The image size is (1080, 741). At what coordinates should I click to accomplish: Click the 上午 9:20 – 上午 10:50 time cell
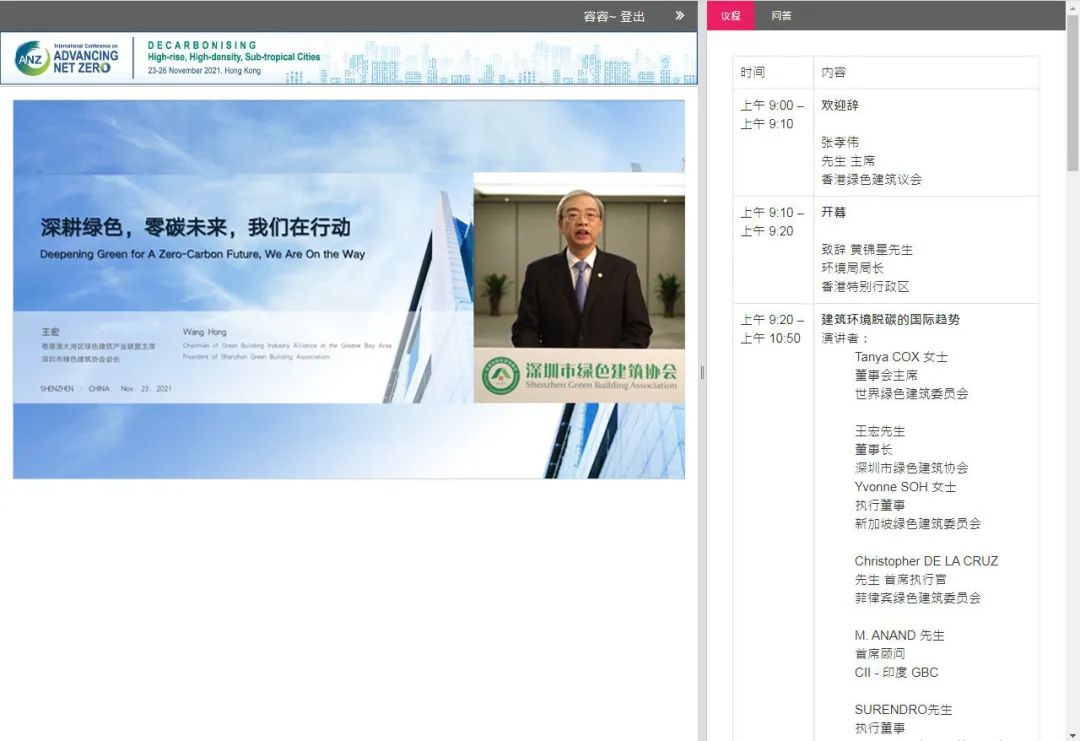[x=771, y=329]
